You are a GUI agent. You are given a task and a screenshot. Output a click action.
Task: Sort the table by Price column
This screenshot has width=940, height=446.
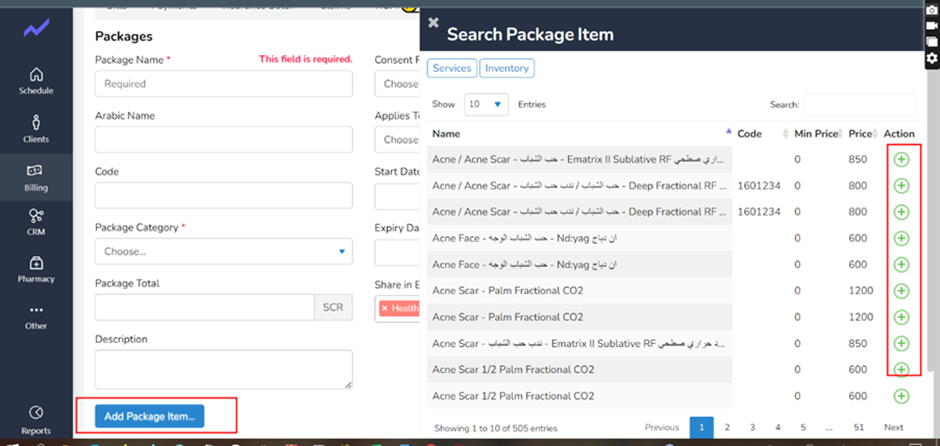pos(861,134)
